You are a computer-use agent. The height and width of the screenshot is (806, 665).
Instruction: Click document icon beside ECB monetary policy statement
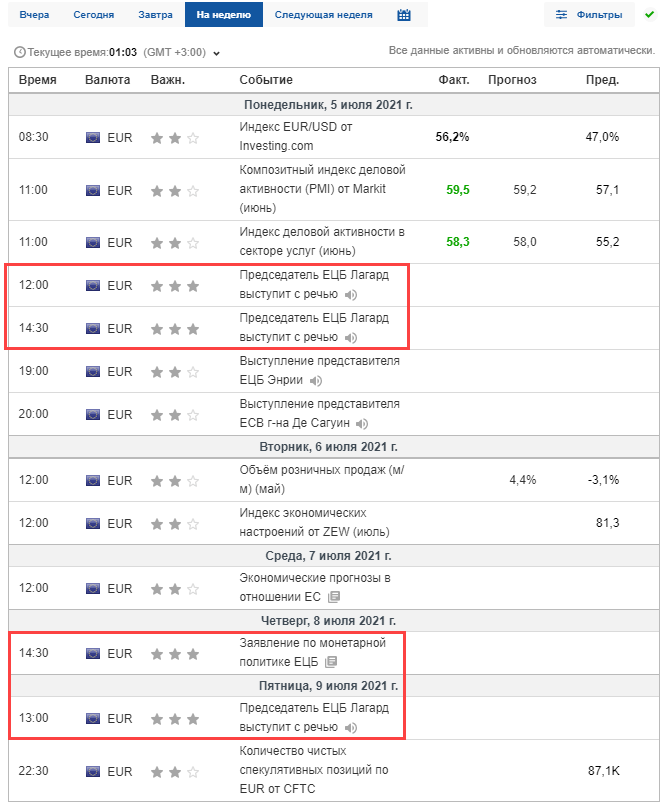[x=331, y=662]
